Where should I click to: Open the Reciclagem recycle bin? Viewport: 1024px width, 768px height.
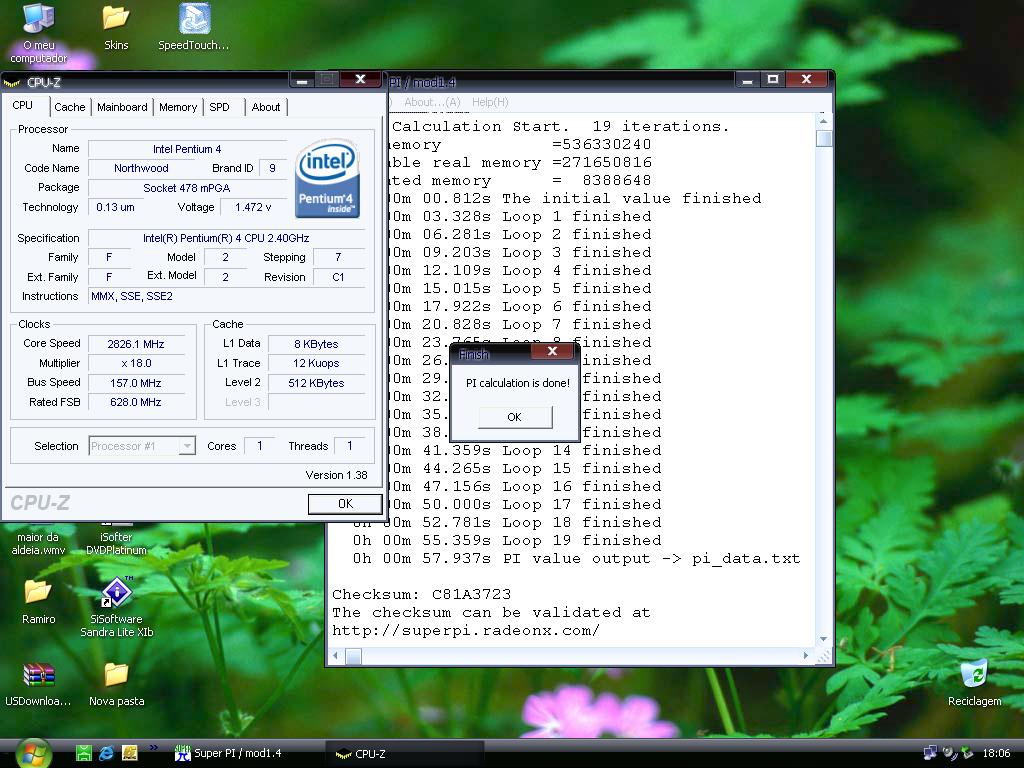[x=974, y=683]
